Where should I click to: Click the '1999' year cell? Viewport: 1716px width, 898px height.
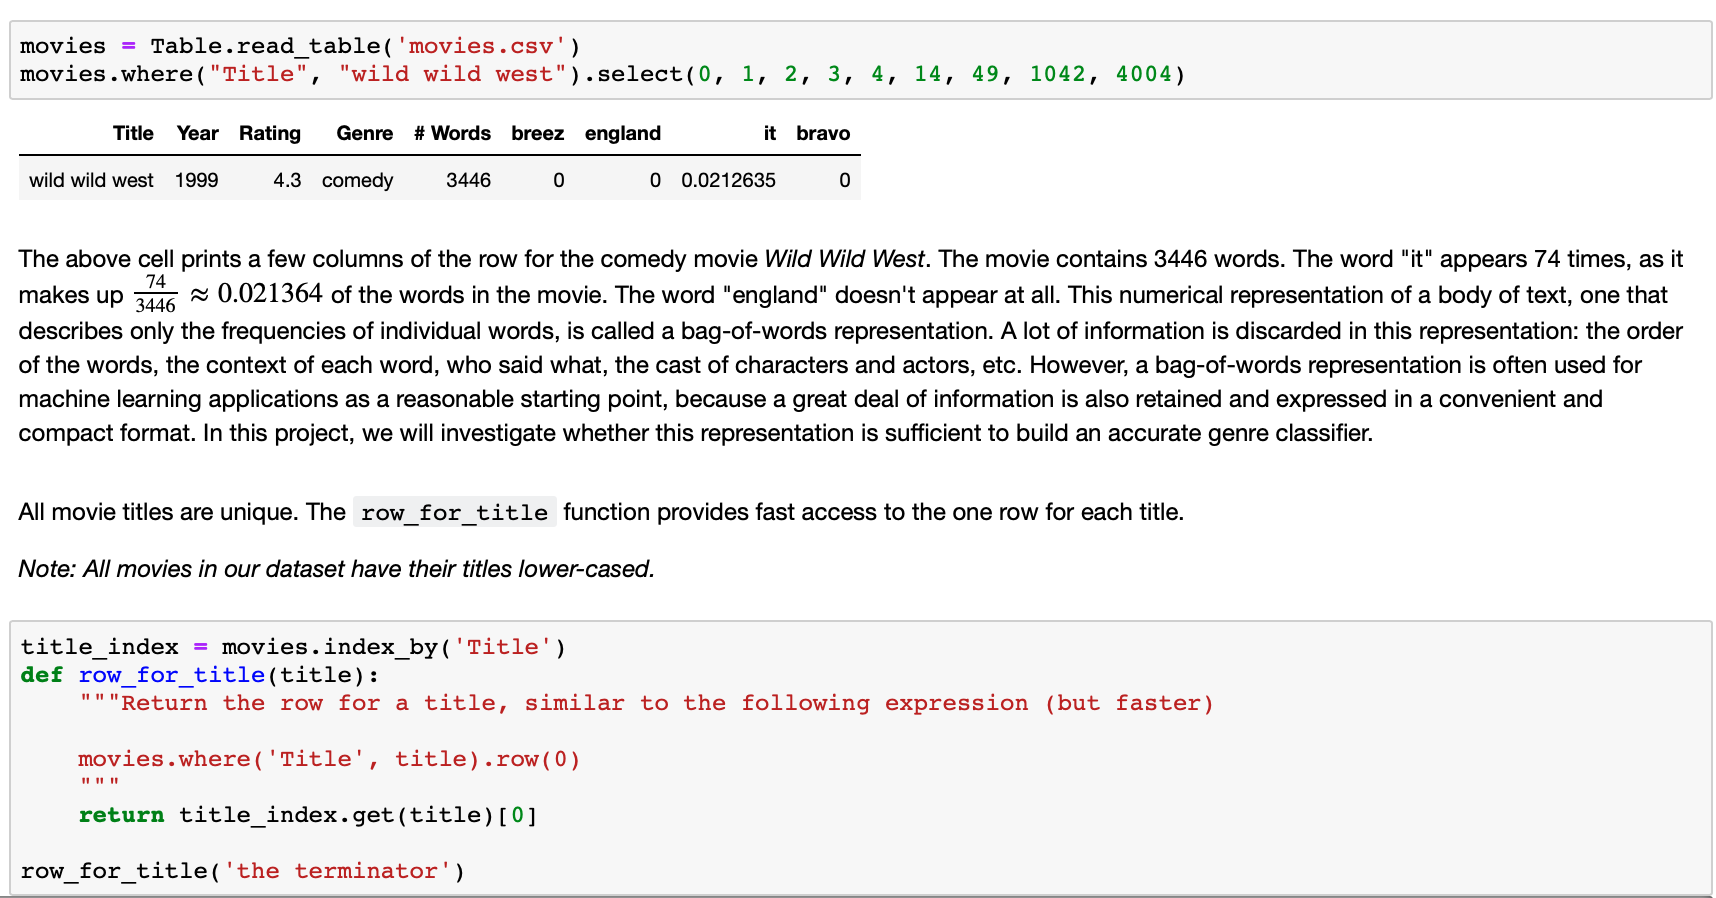tap(197, 180)
